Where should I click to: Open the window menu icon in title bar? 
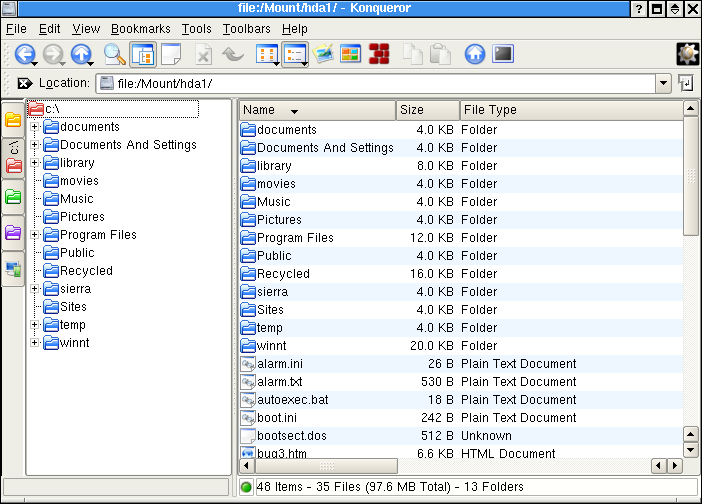click(9, 9)
